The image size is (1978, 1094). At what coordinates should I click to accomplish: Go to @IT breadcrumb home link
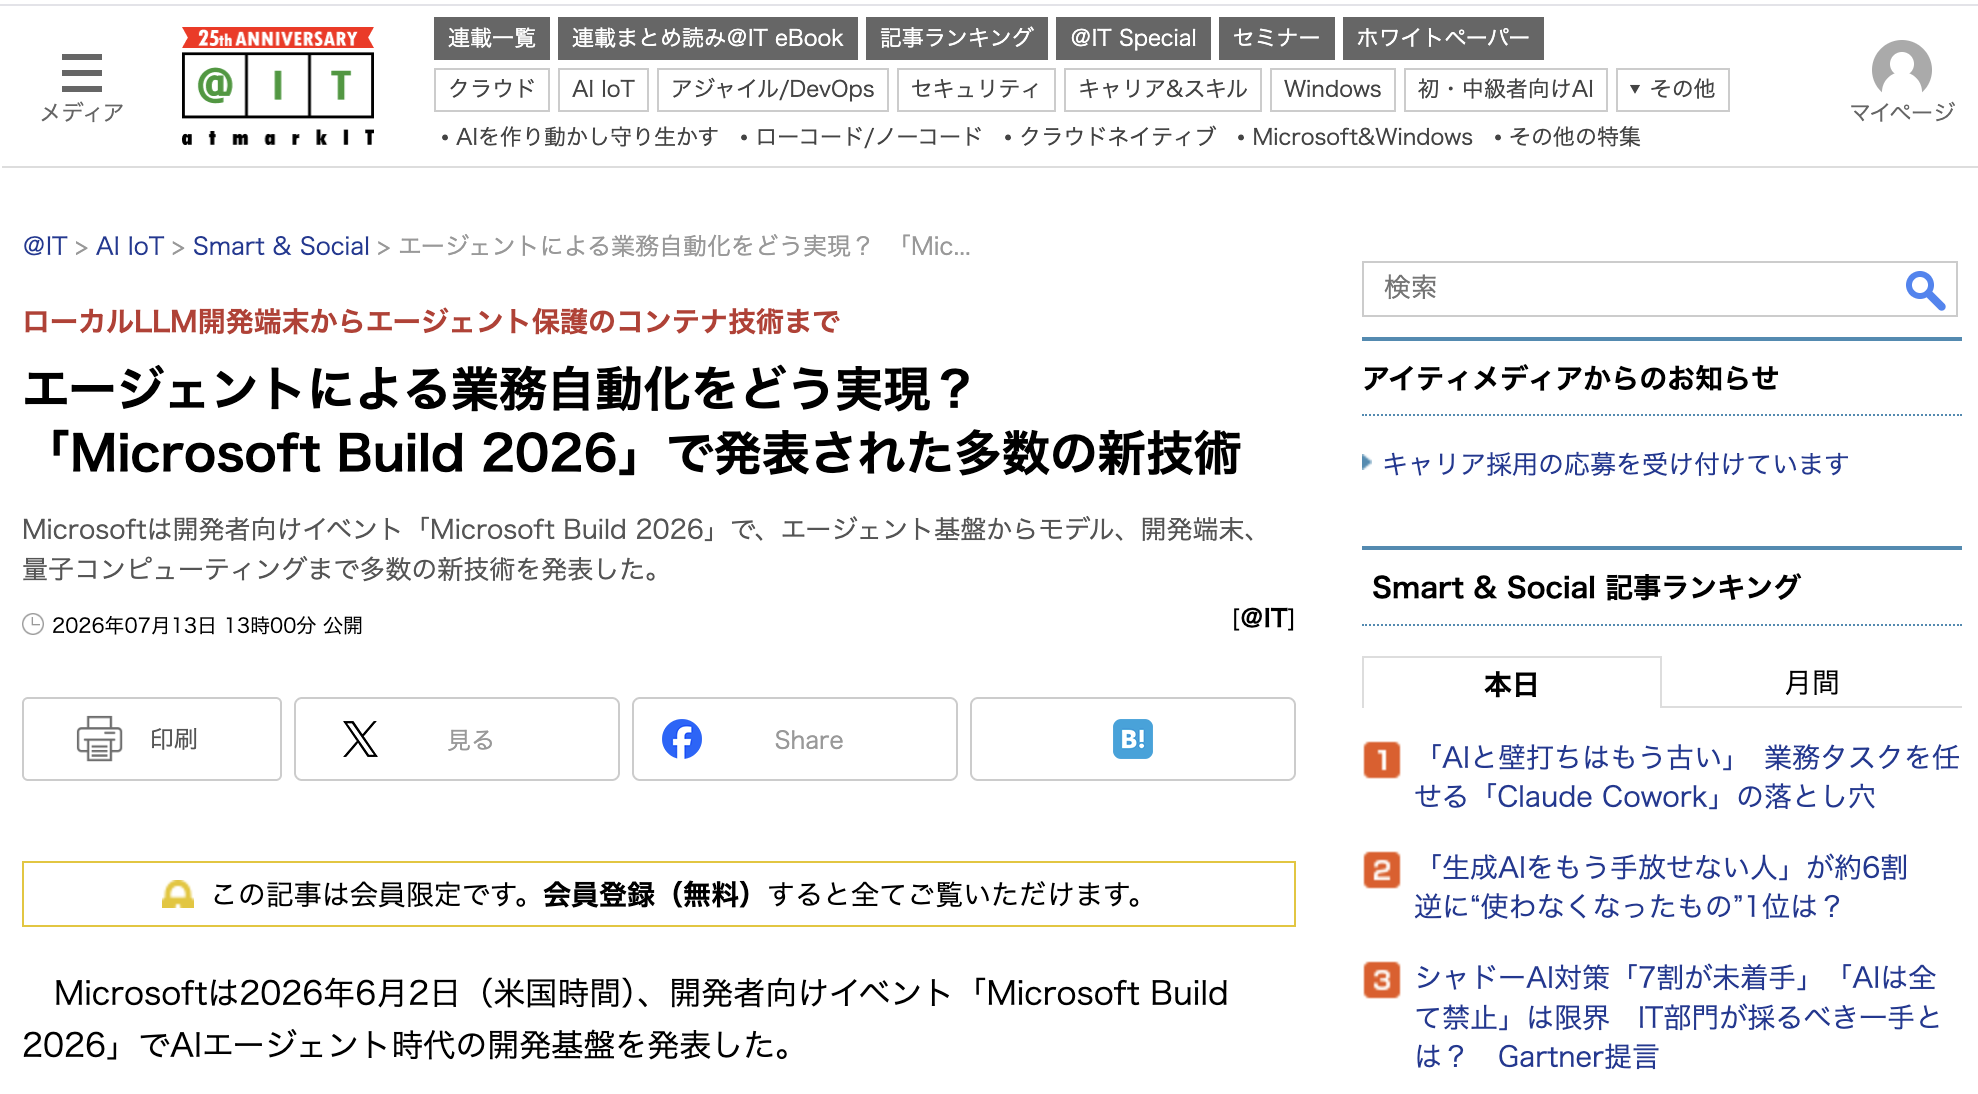point(45,246)
